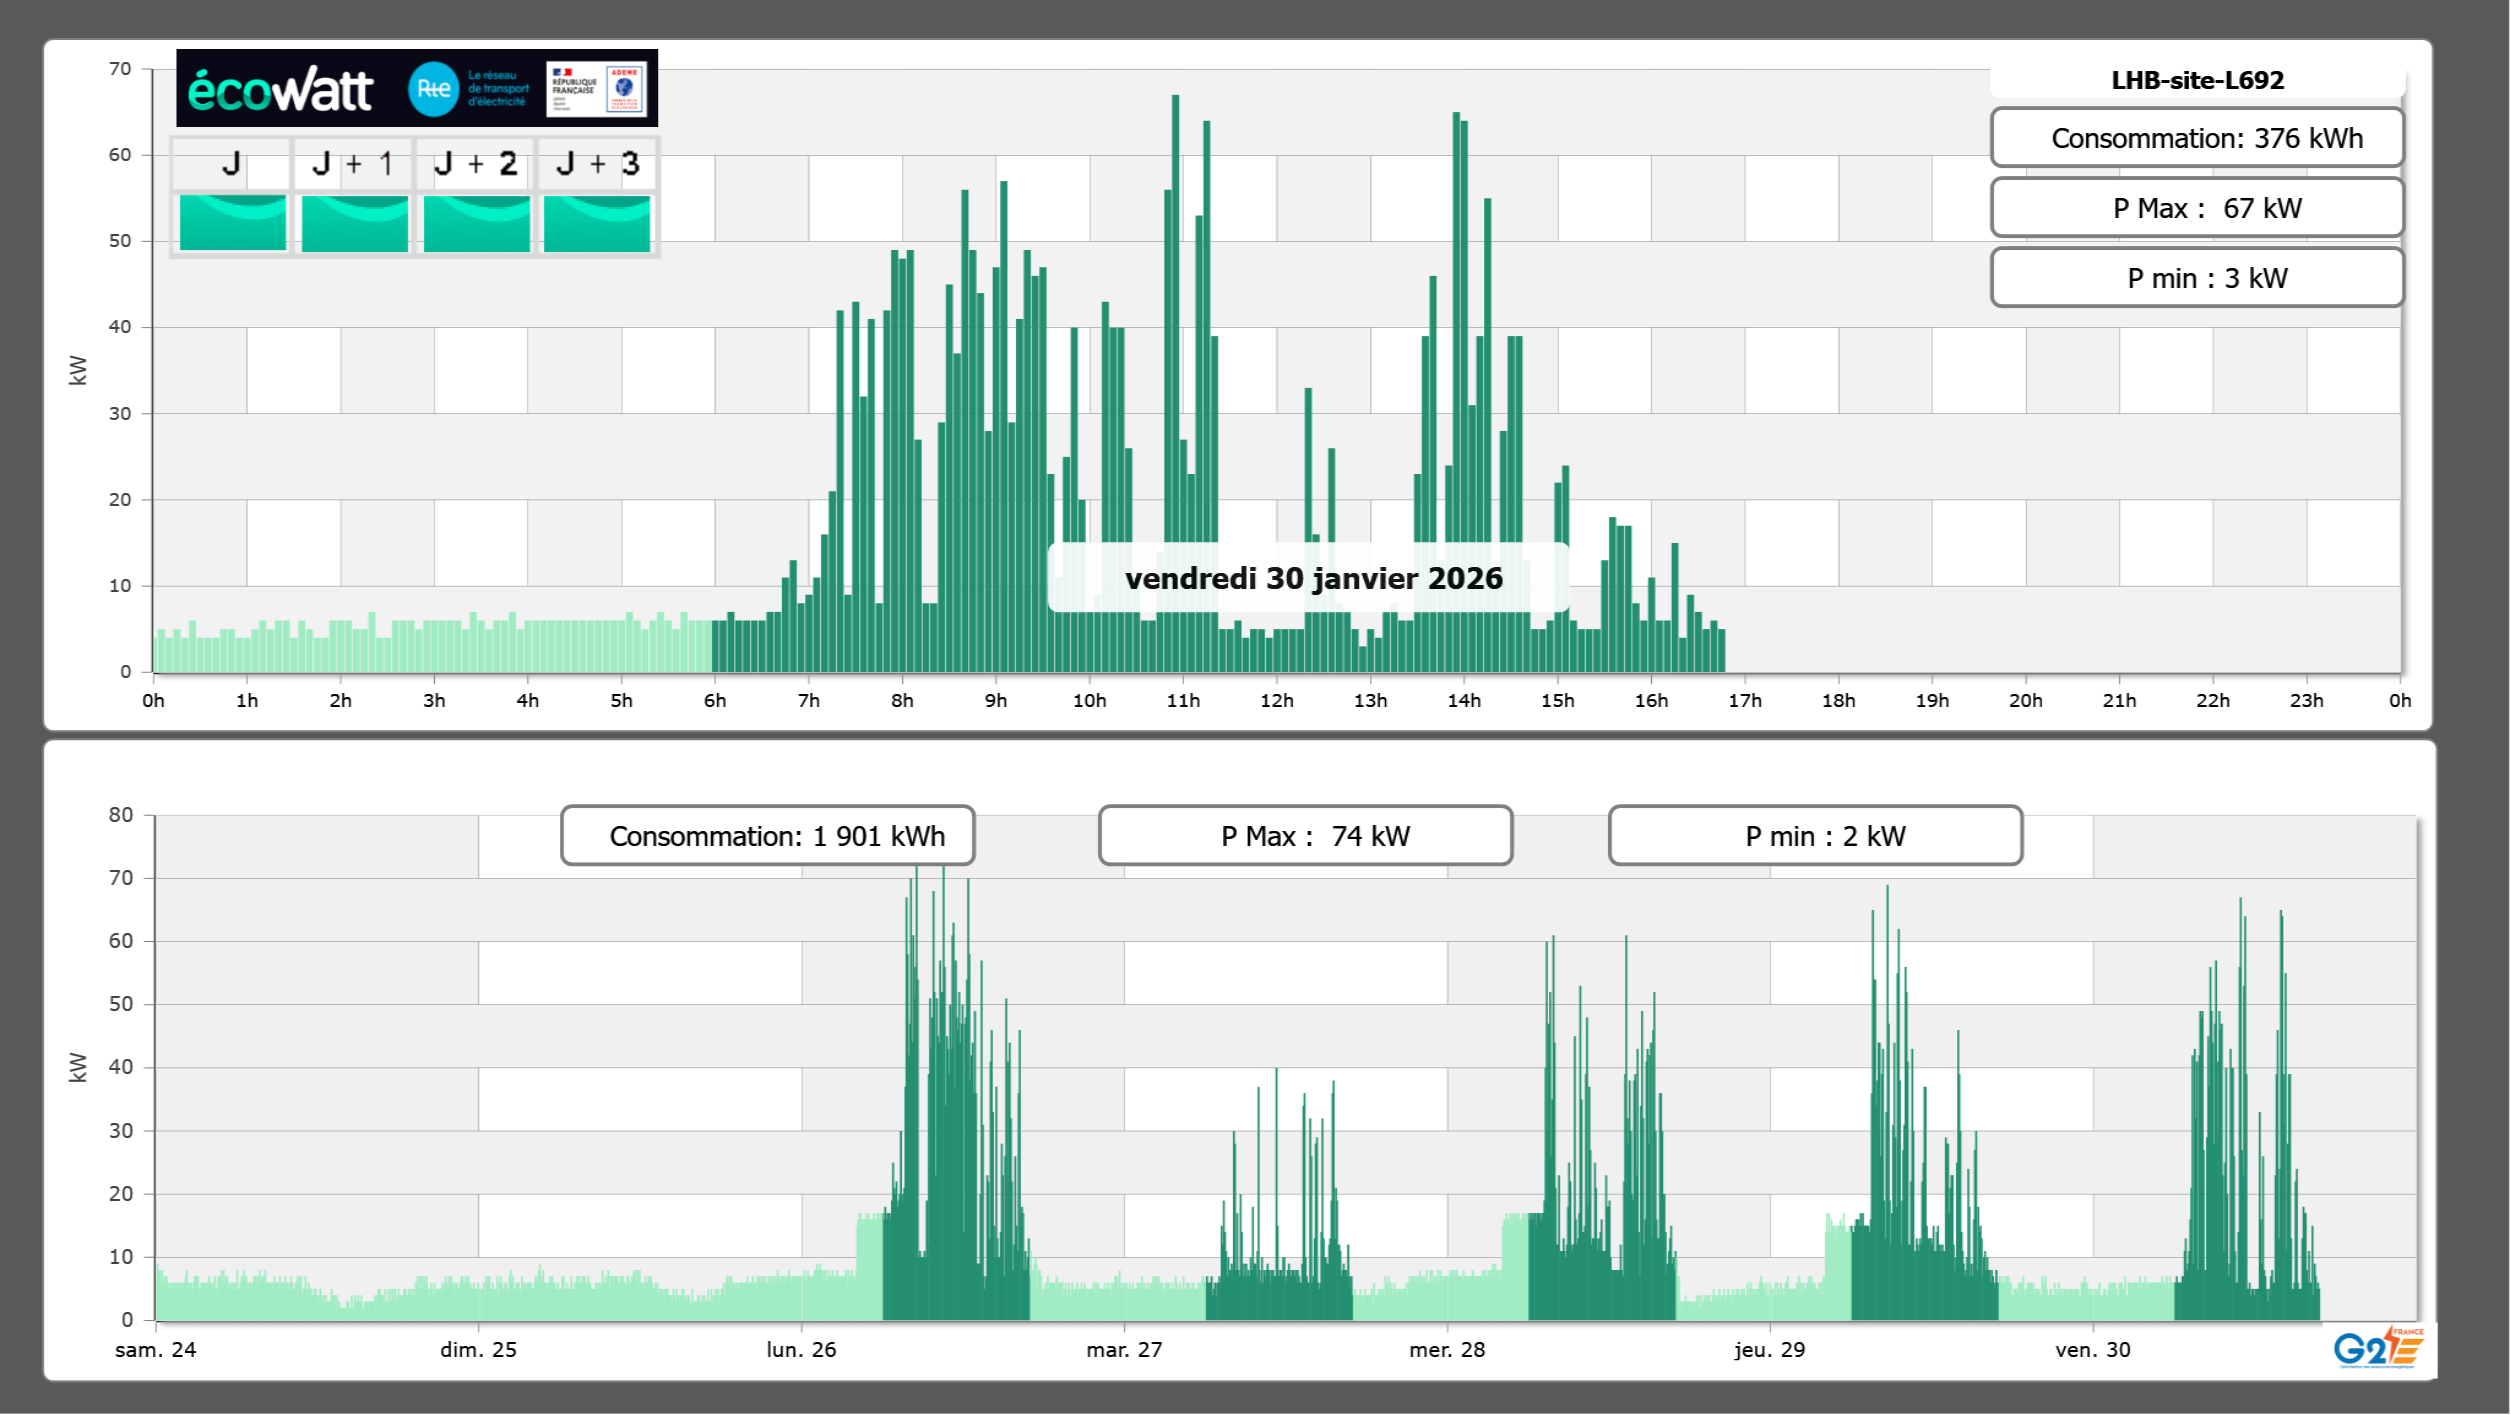Click the ven. 30 axis label
The width and height of the screenshot is (2511, 1415).
[x=2093, y=1349]
